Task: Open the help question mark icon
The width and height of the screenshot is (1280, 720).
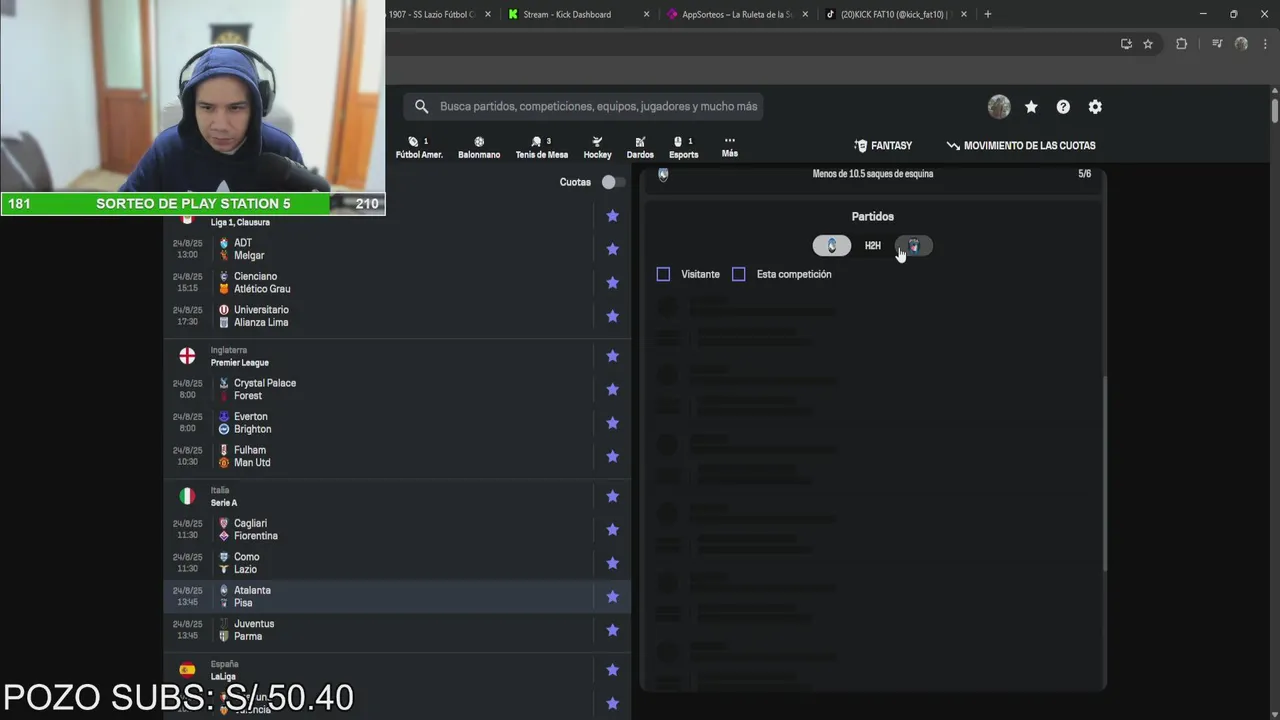Action: point(1063,107)
